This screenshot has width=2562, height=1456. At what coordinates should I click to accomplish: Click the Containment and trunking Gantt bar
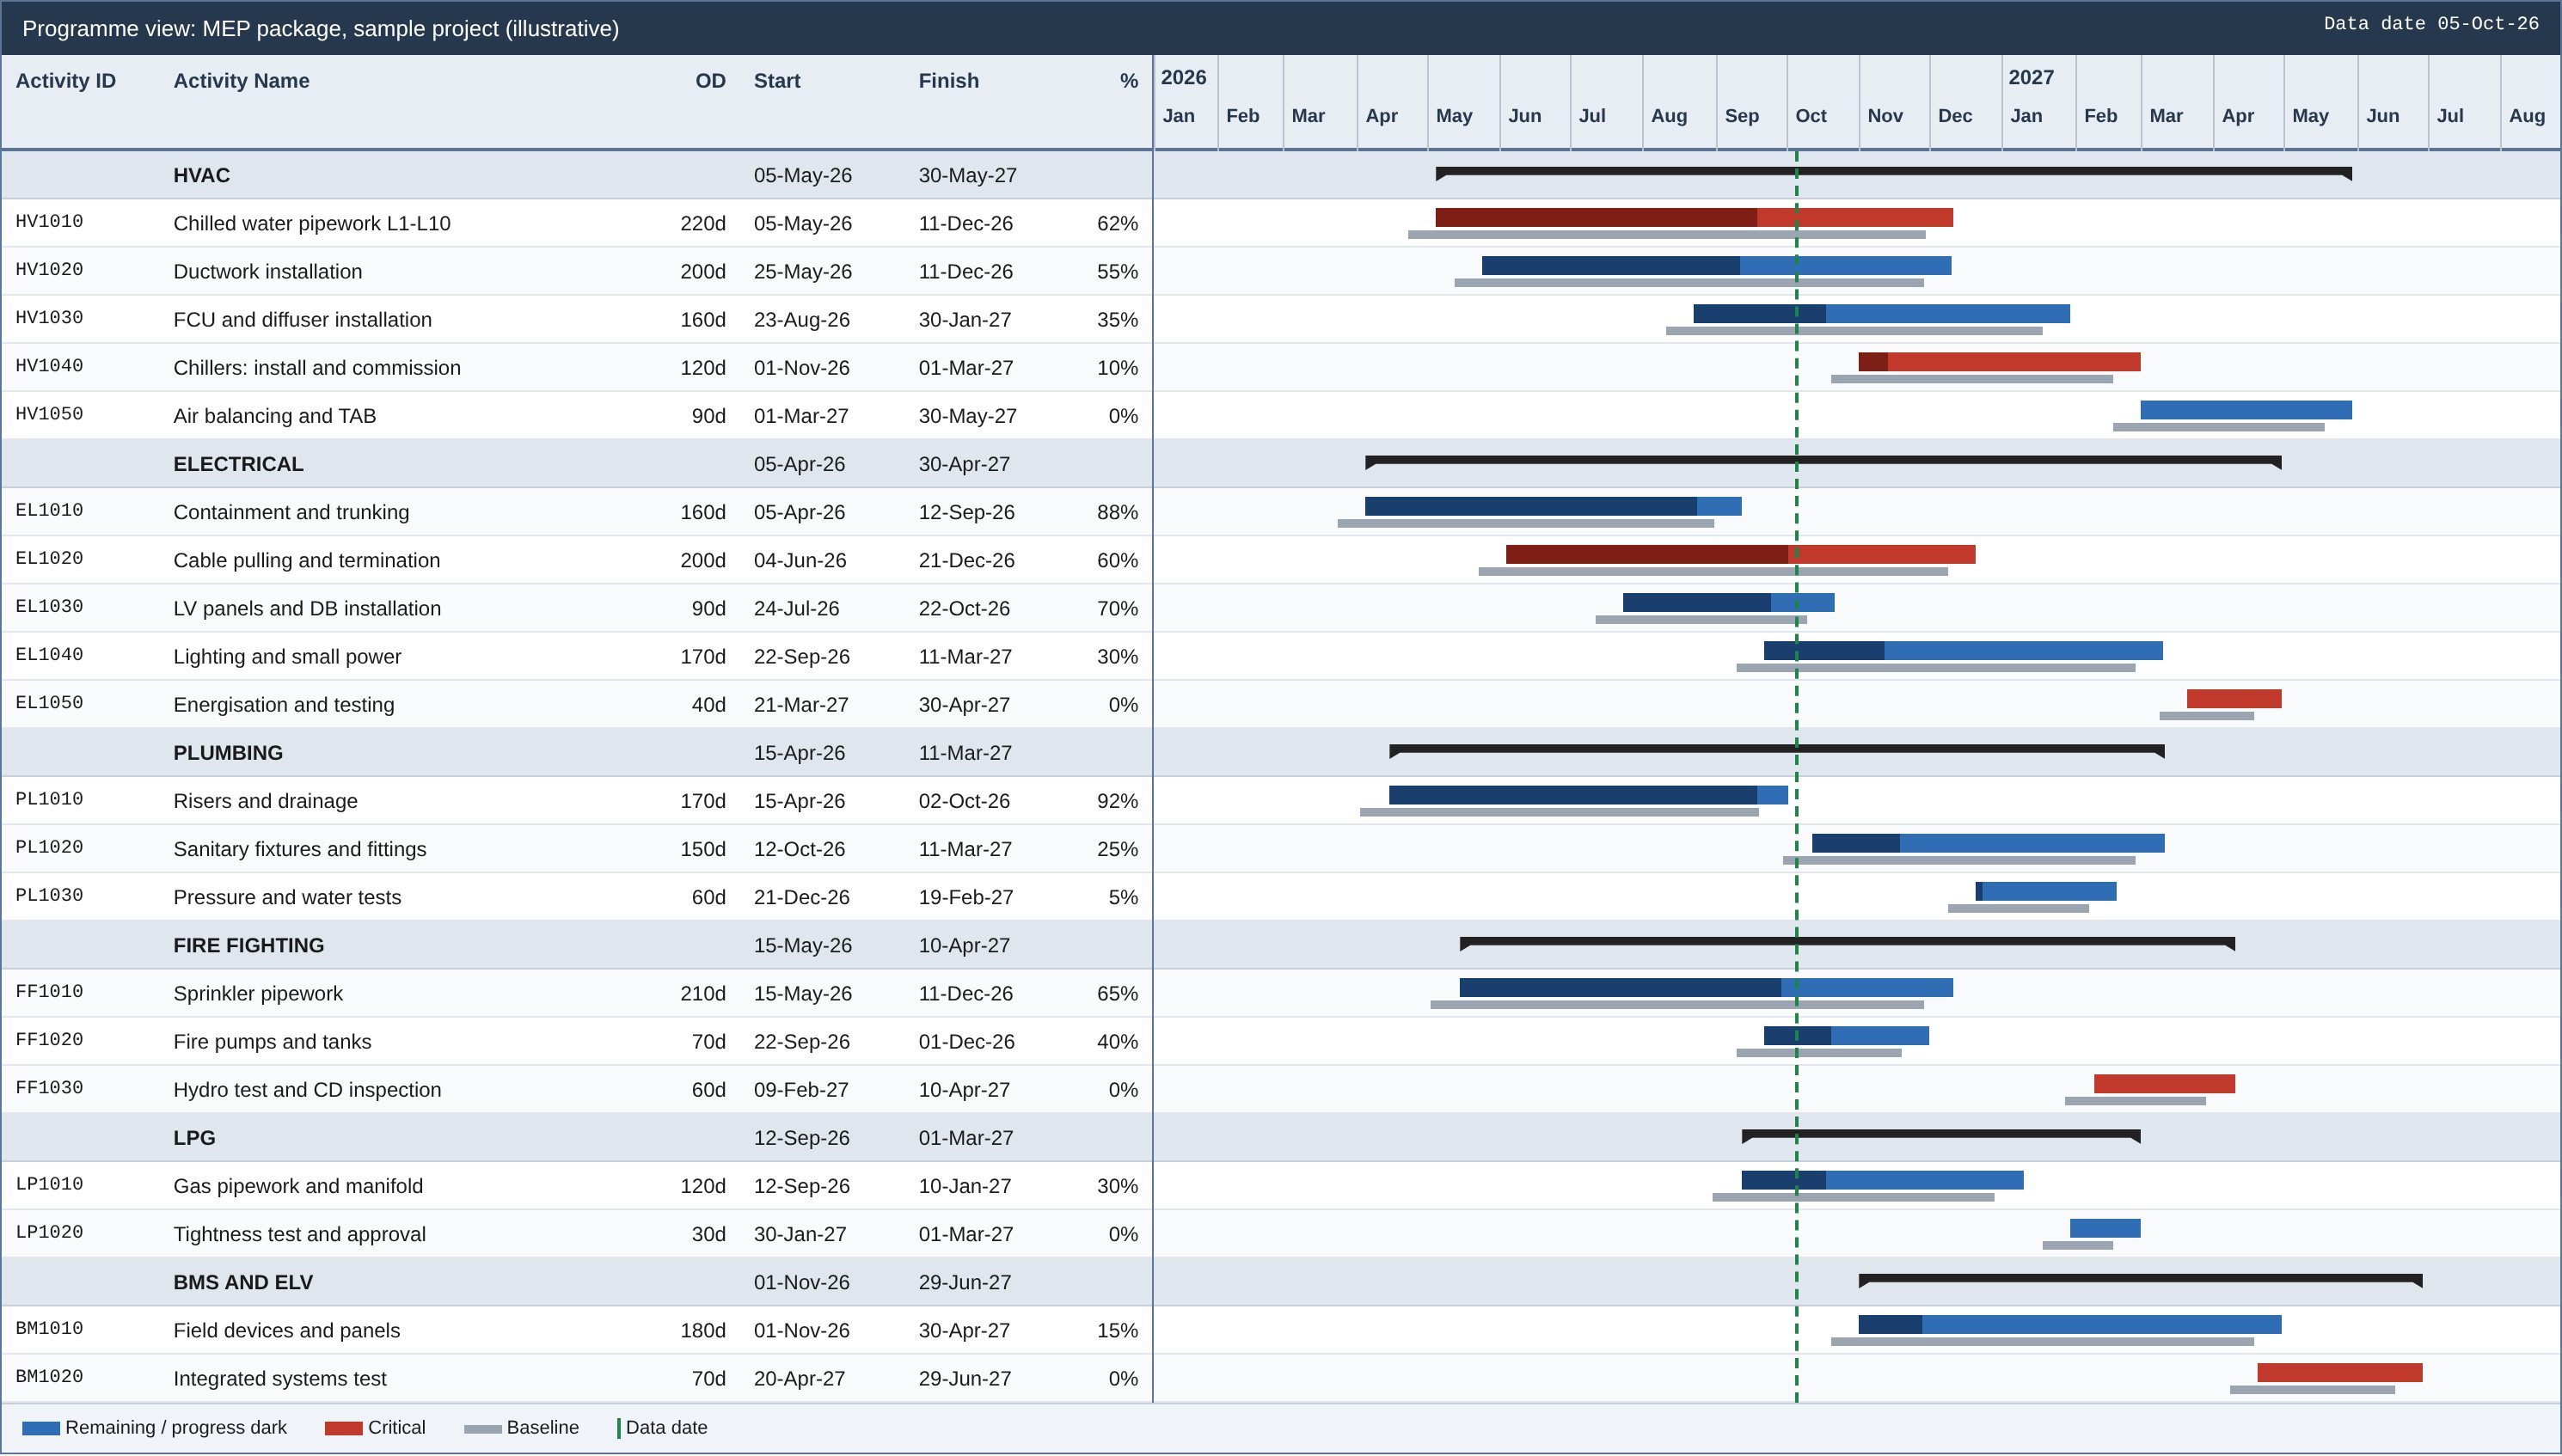click(x=1553, y=506)
